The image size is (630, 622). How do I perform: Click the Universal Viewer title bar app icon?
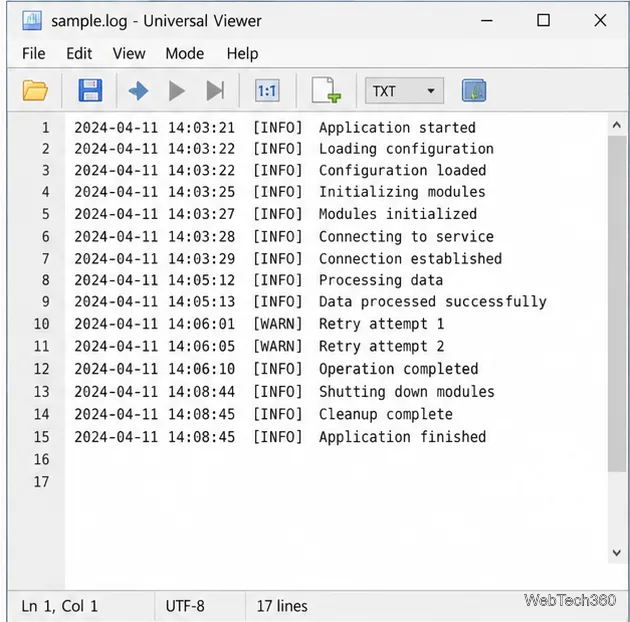pos(32,21)
